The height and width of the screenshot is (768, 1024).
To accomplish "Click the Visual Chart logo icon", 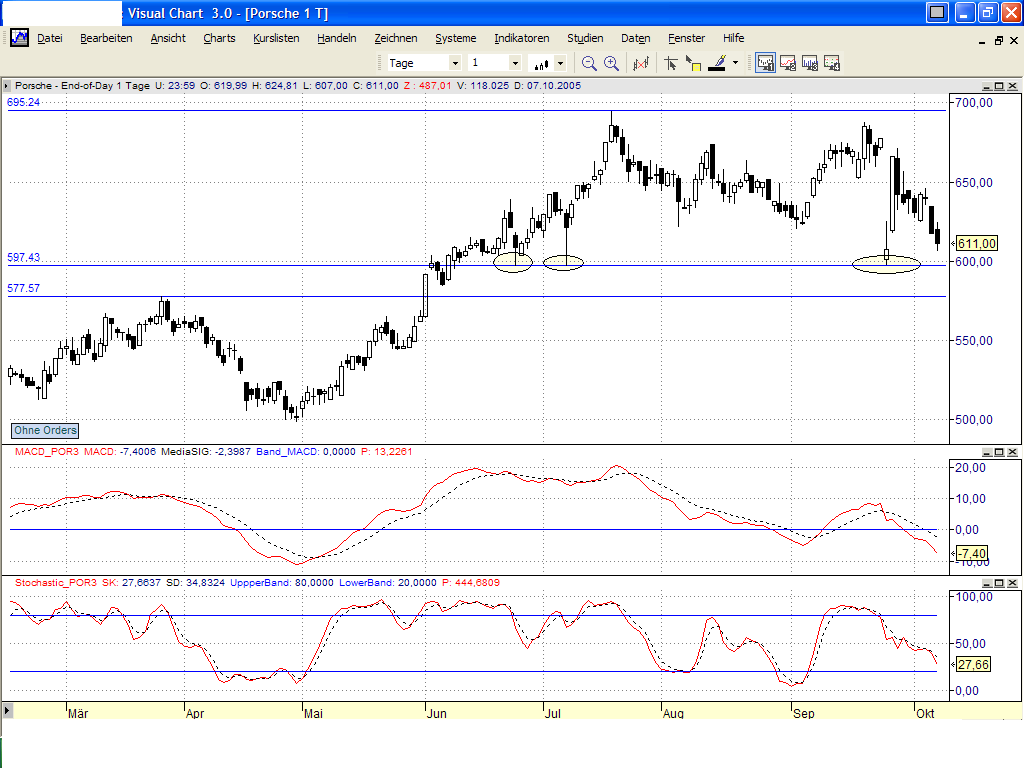I will pos(19,38).
